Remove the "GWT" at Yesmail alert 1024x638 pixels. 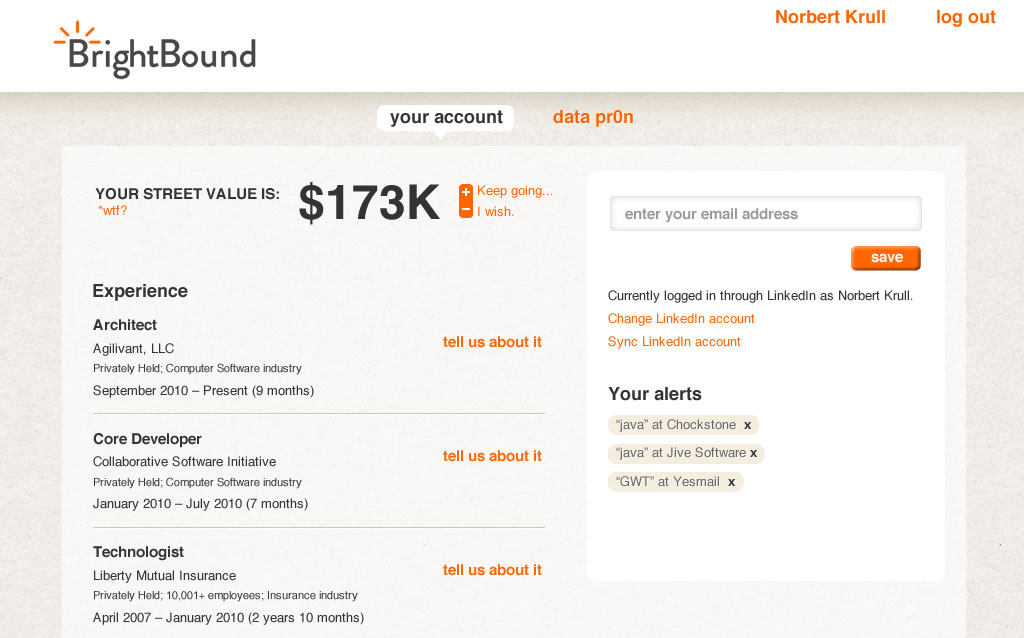pos(731,482)
